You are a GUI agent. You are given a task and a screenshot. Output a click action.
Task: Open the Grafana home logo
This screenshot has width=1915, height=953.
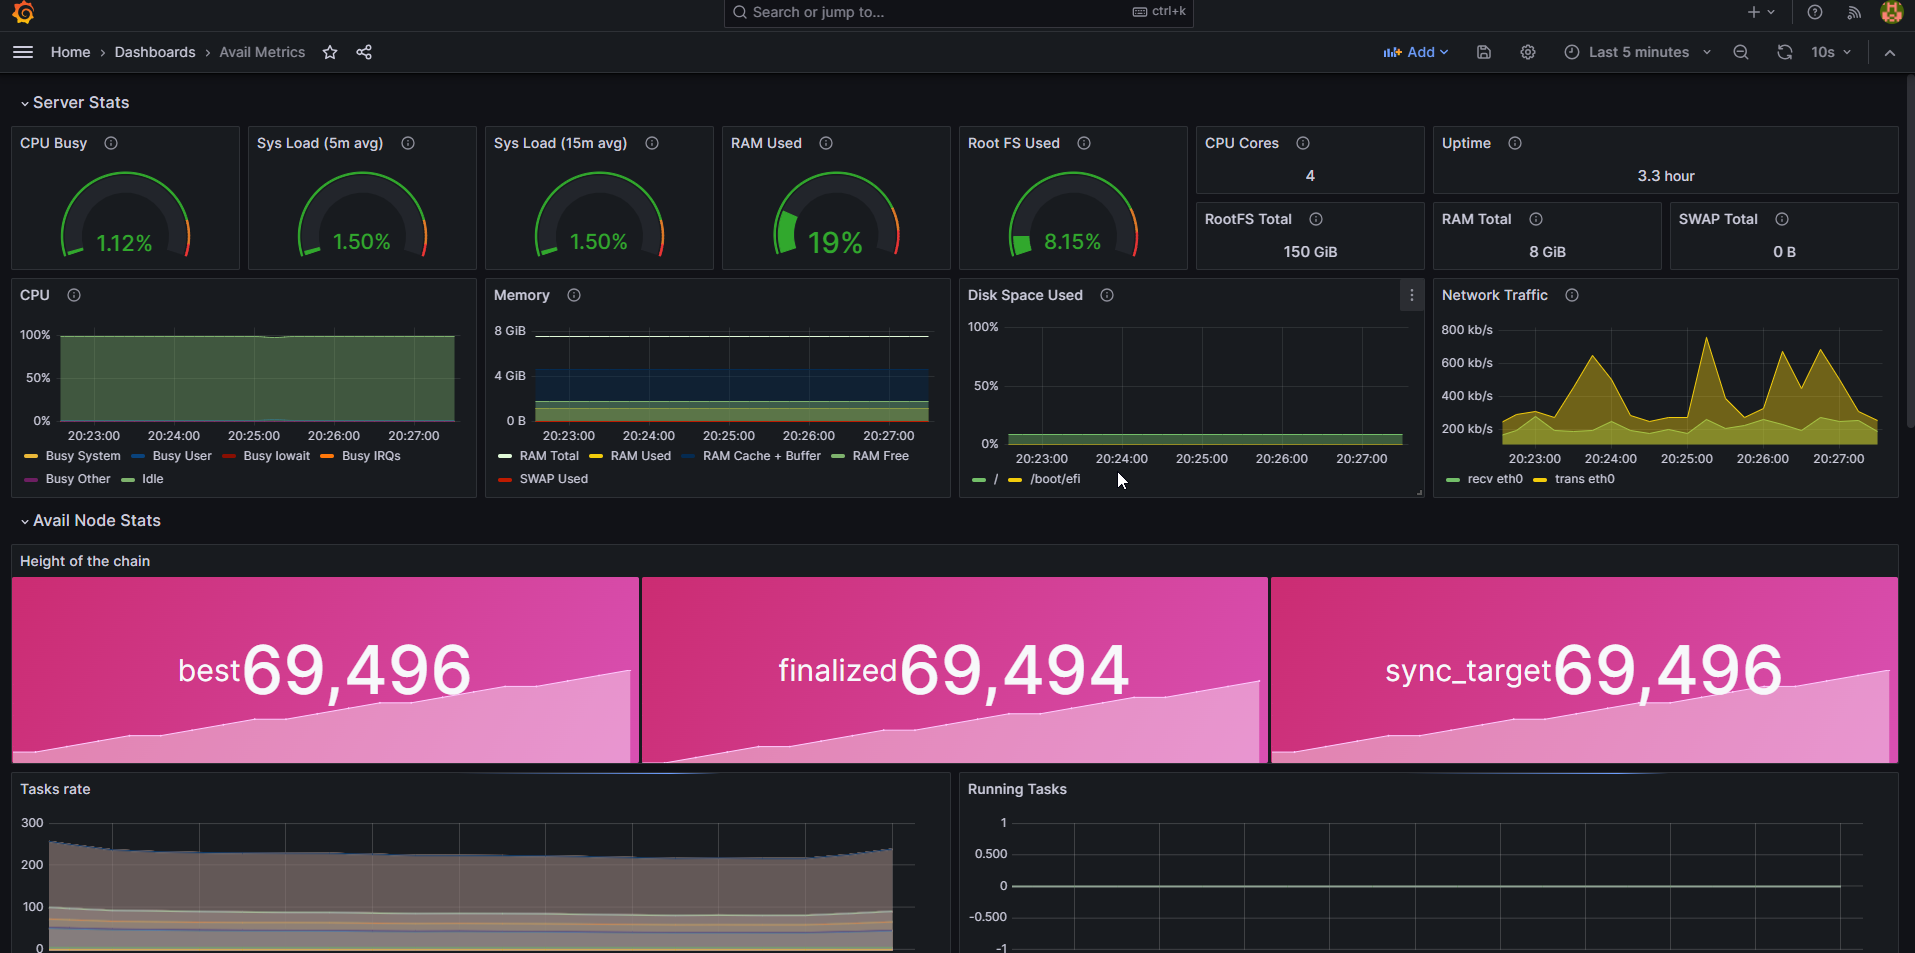pos(23,12)
